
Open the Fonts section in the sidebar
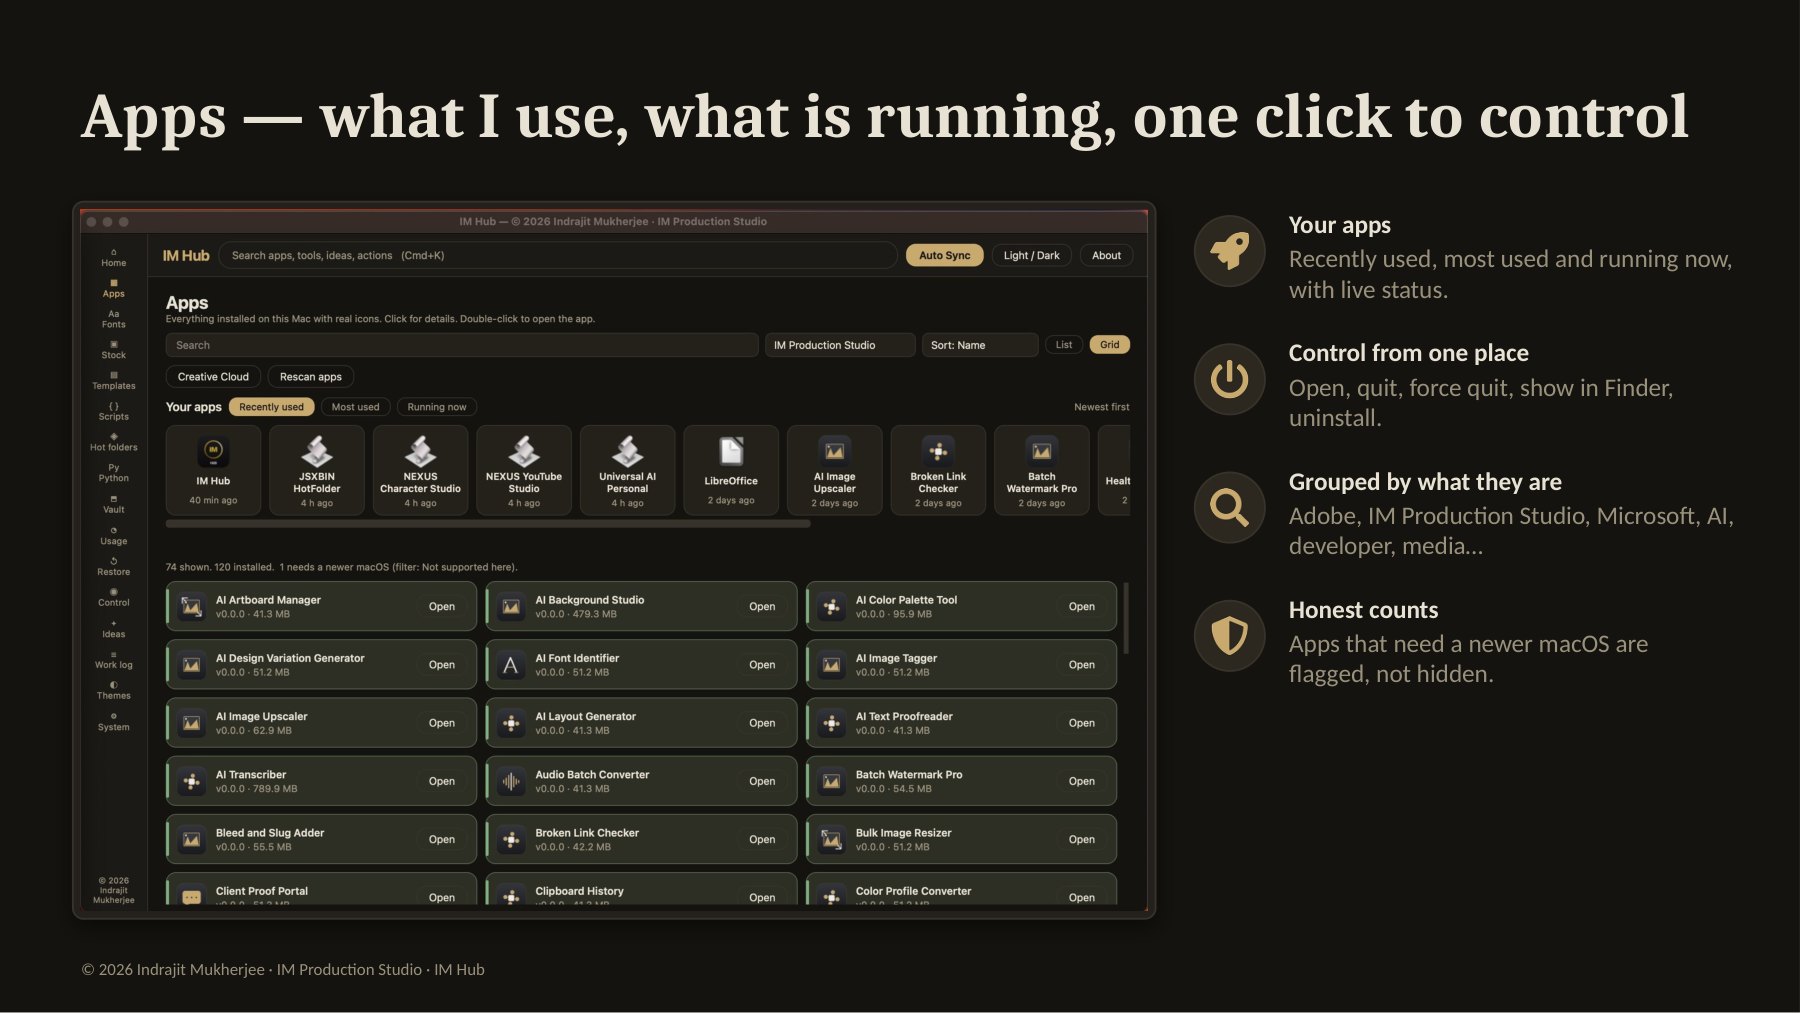[x=113, y=319]
